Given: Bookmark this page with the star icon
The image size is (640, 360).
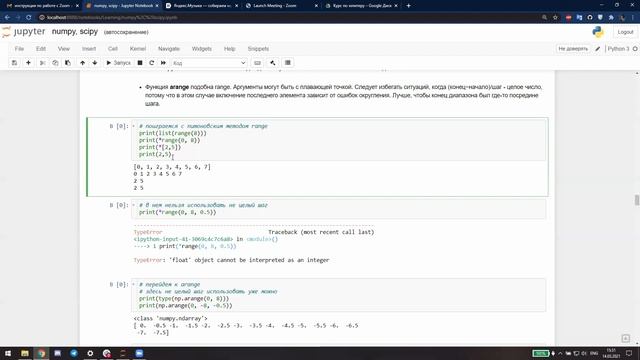Looking at the screenshot, I should pyautogui.click(x=555, y=17).
